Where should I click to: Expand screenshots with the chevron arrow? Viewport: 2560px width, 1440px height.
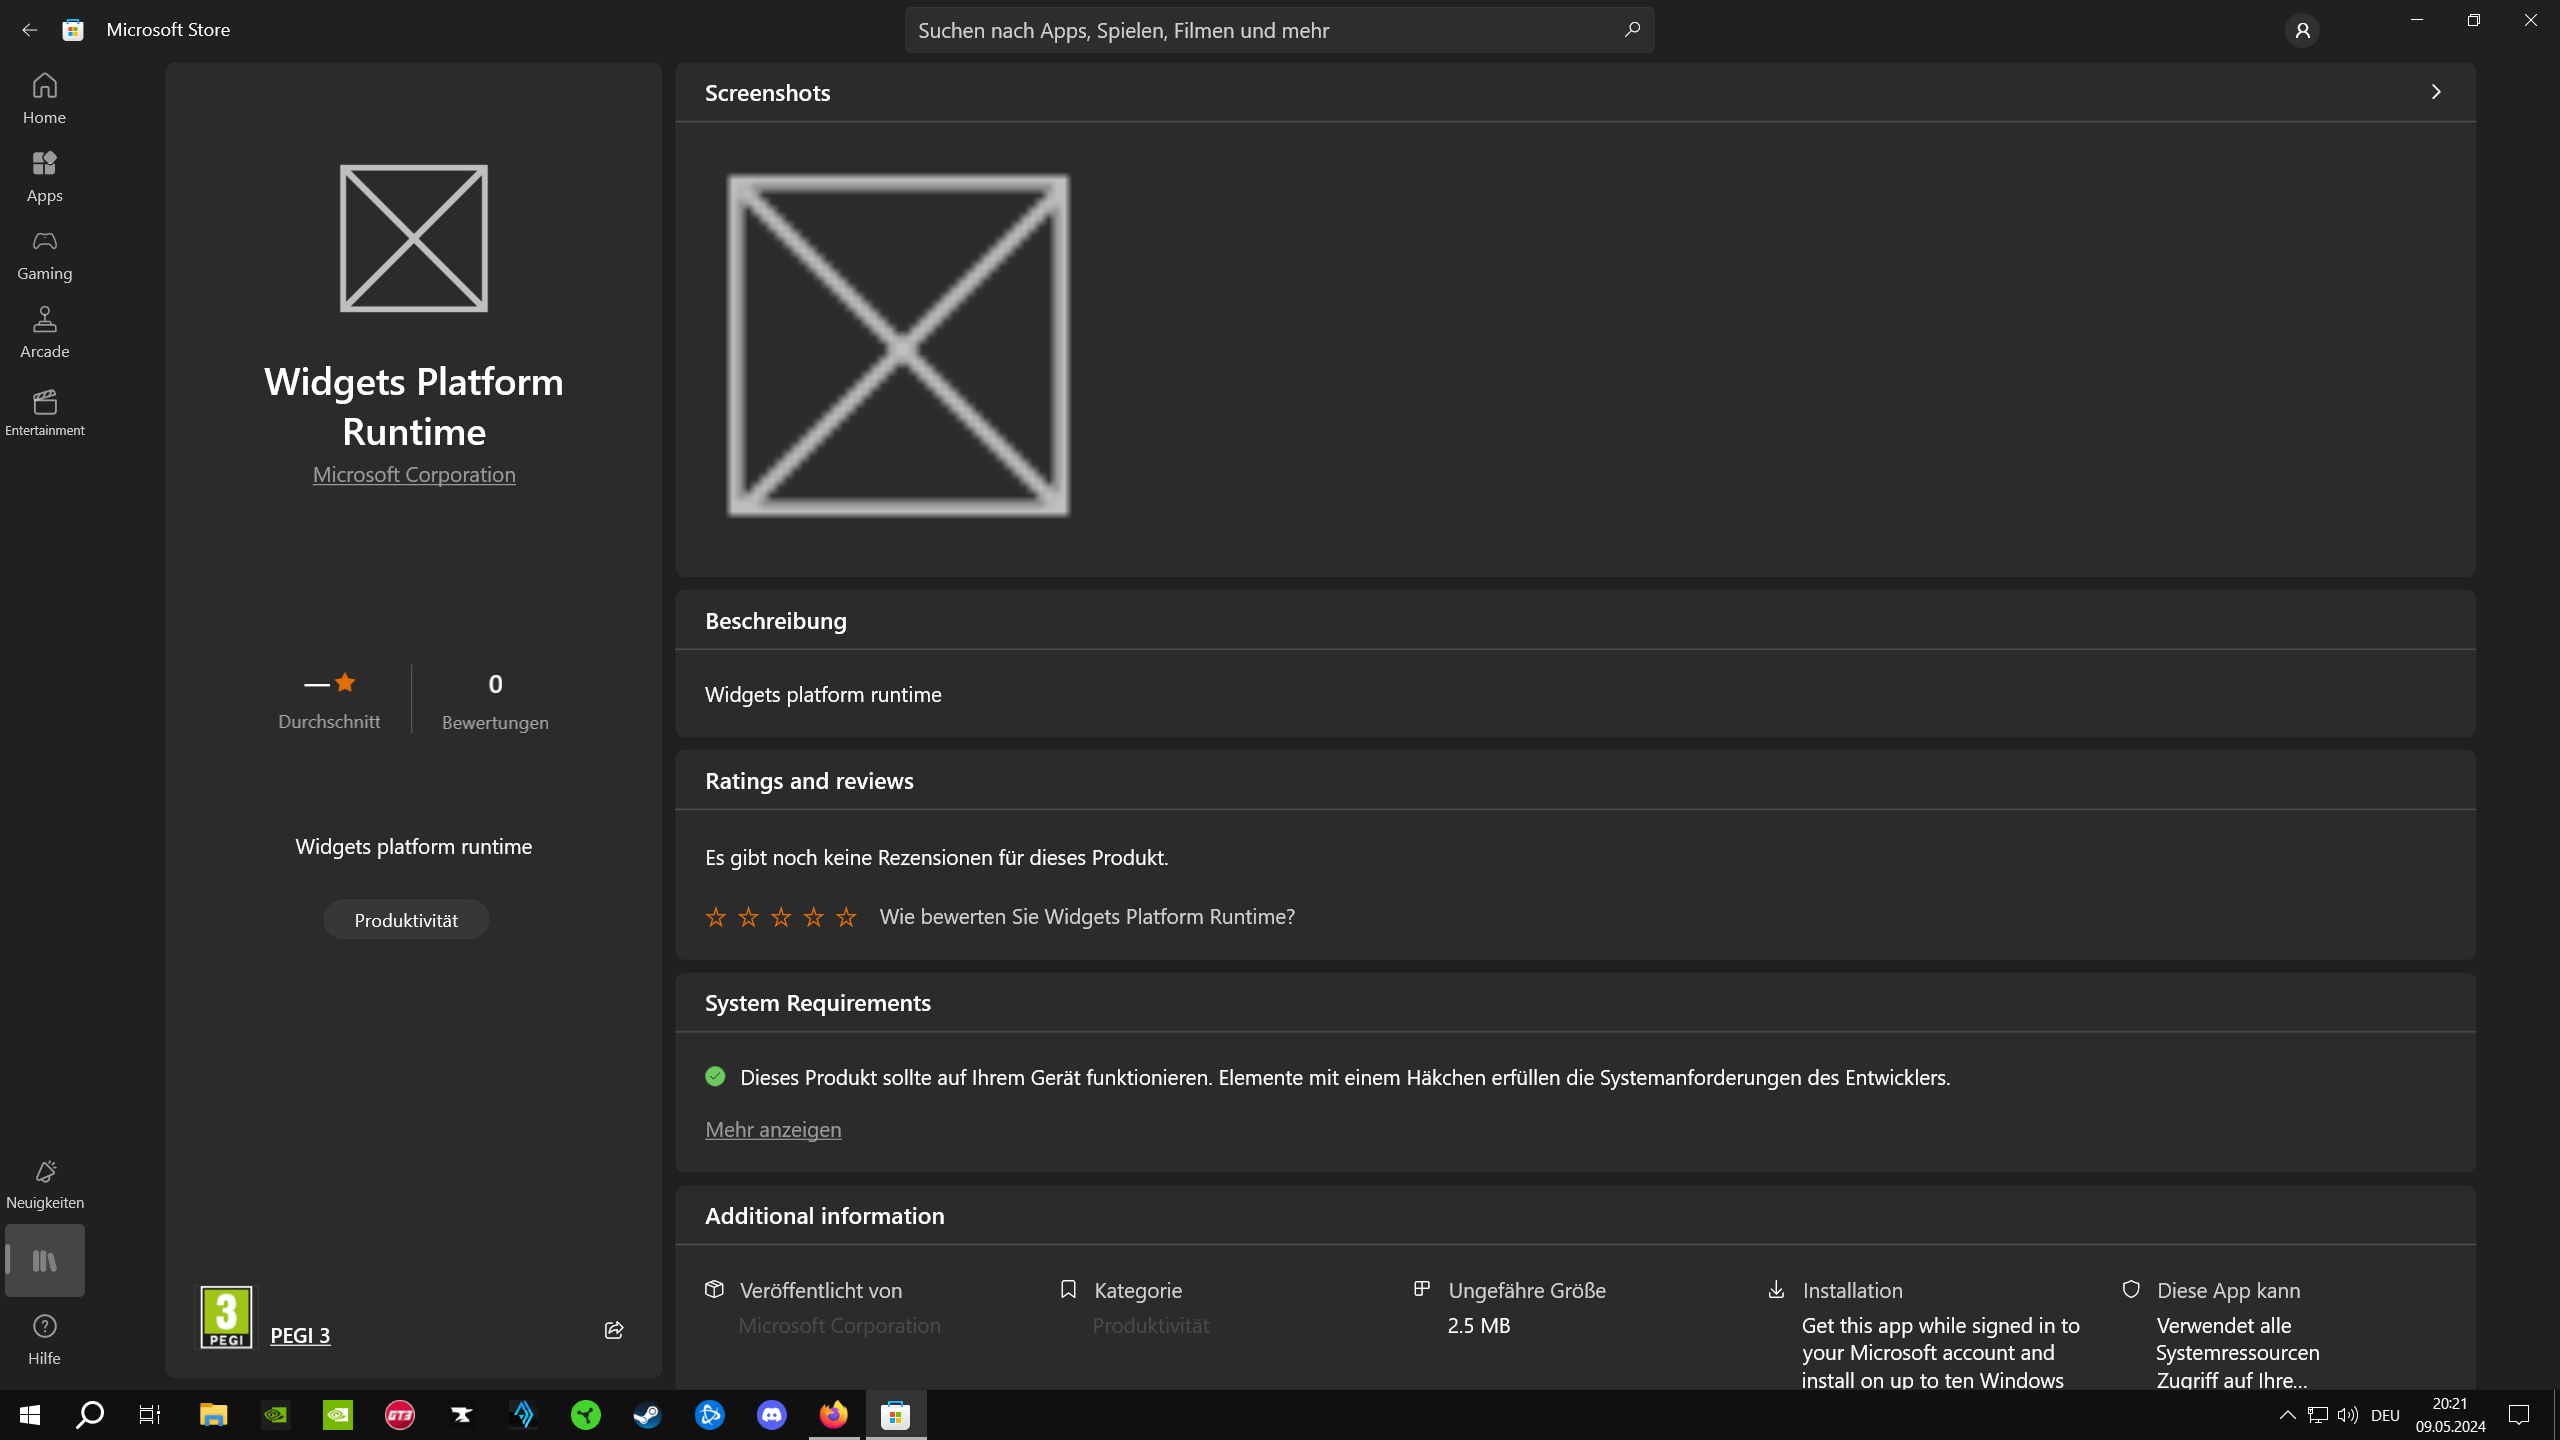point(2436,92)
